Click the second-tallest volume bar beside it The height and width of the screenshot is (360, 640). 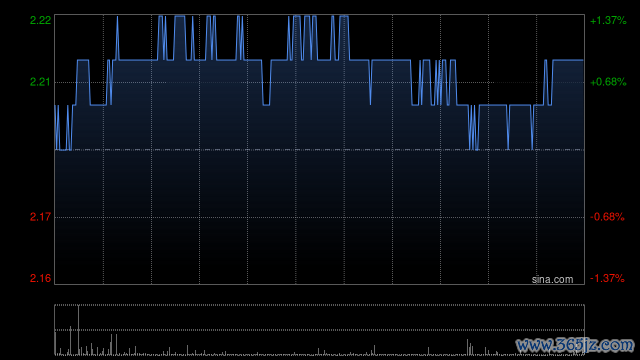pyautogui.click(x=71, y=340)
